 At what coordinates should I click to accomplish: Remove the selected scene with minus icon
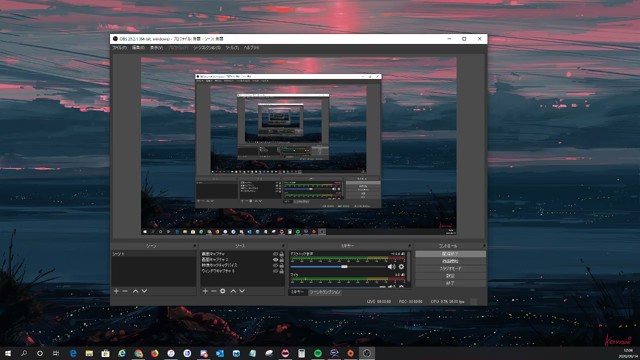click(125, 291)
